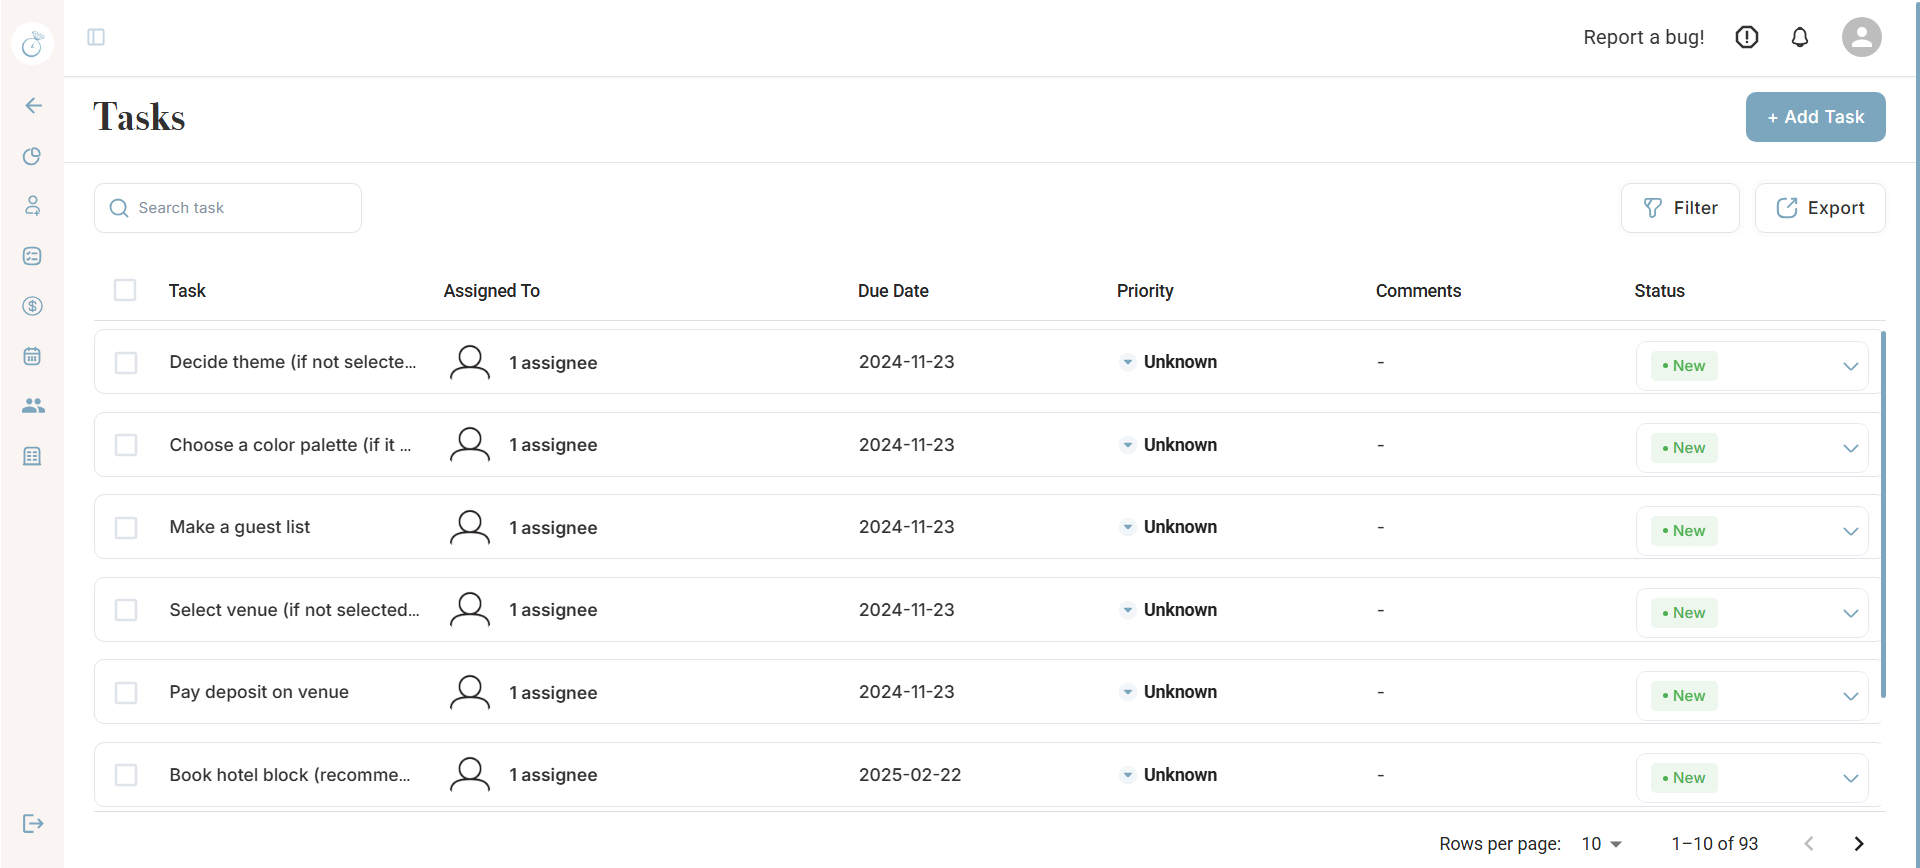1920x868 pixels.
Task: Click the Add Task button
Action: click(1815, 117)
